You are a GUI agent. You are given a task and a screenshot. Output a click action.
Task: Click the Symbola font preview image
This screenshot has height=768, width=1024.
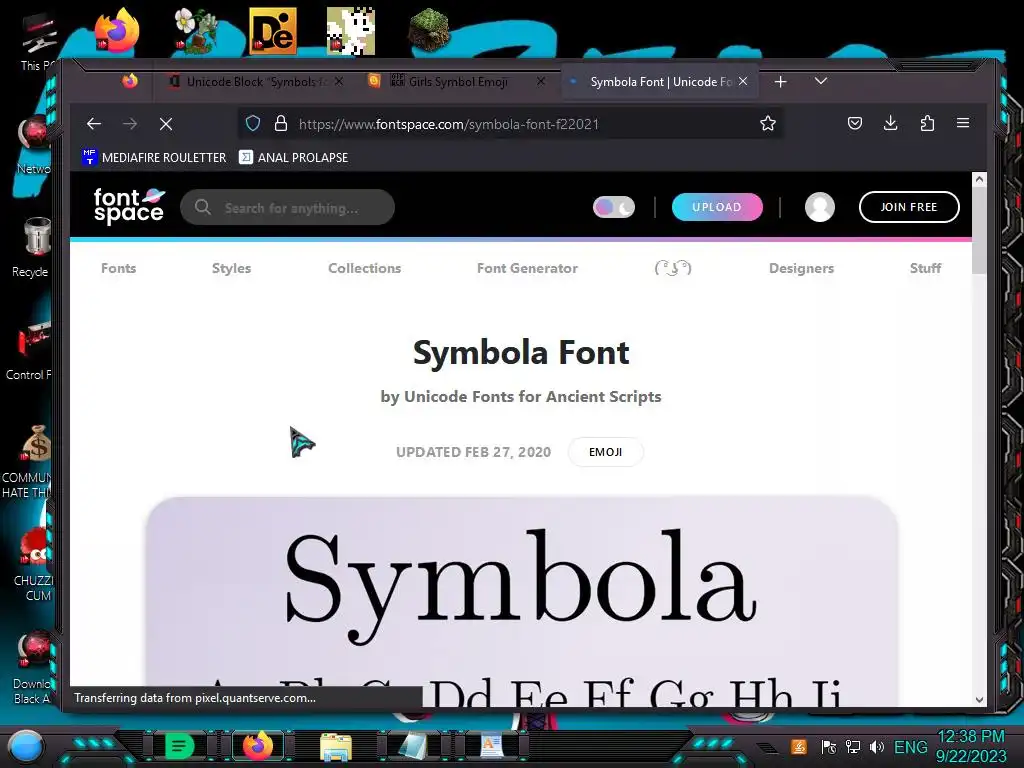click(x=521, y=601)
